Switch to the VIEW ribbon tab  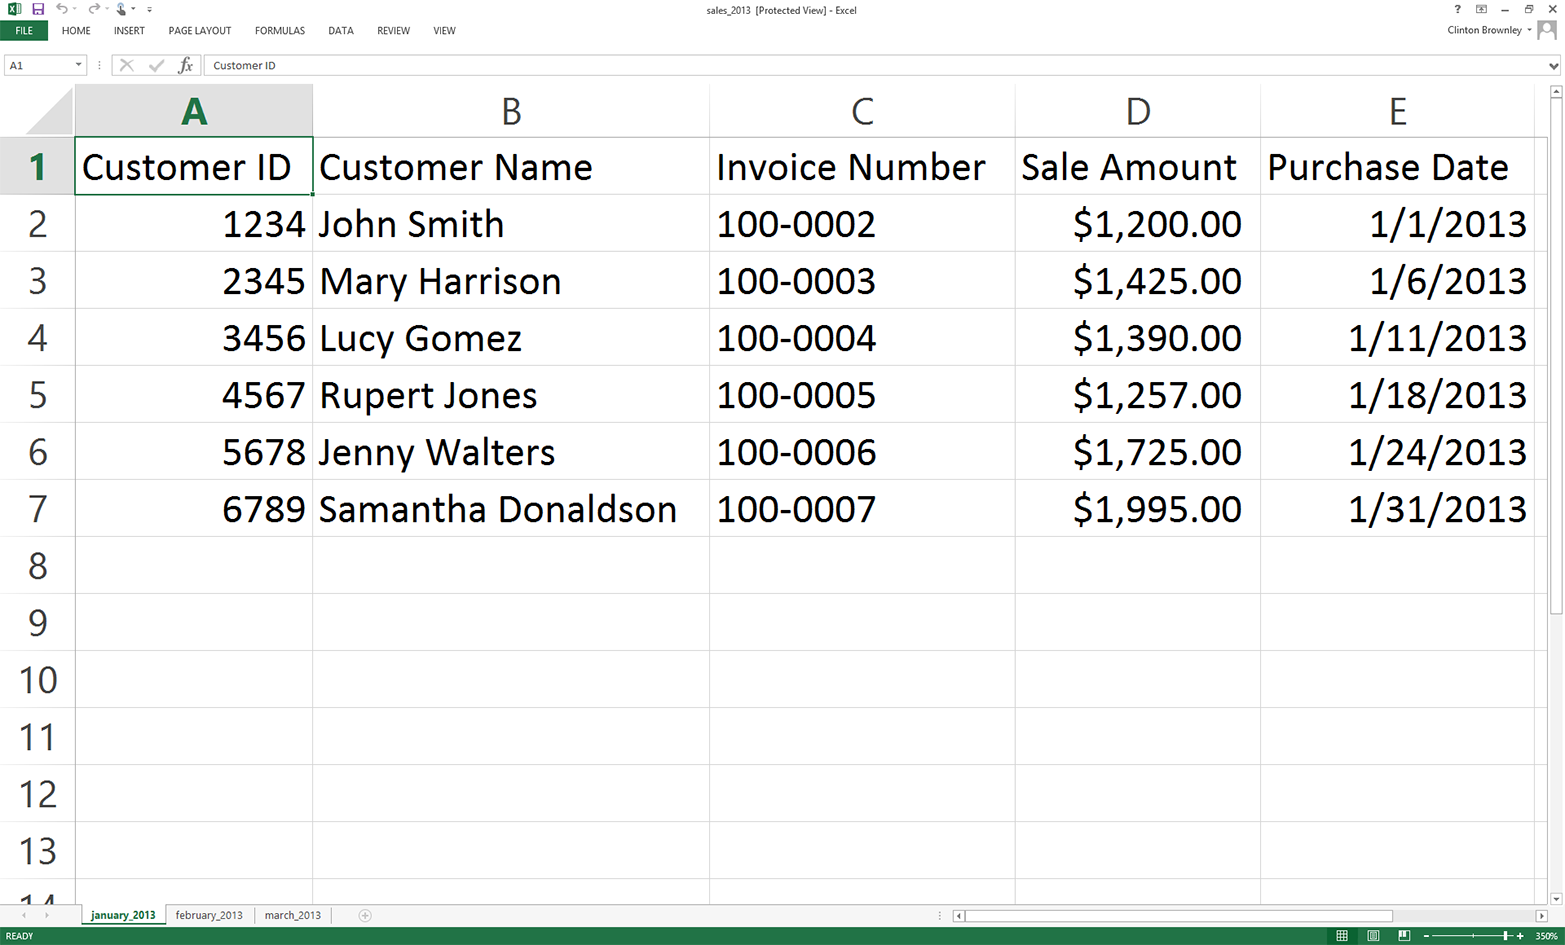(445, 31)
